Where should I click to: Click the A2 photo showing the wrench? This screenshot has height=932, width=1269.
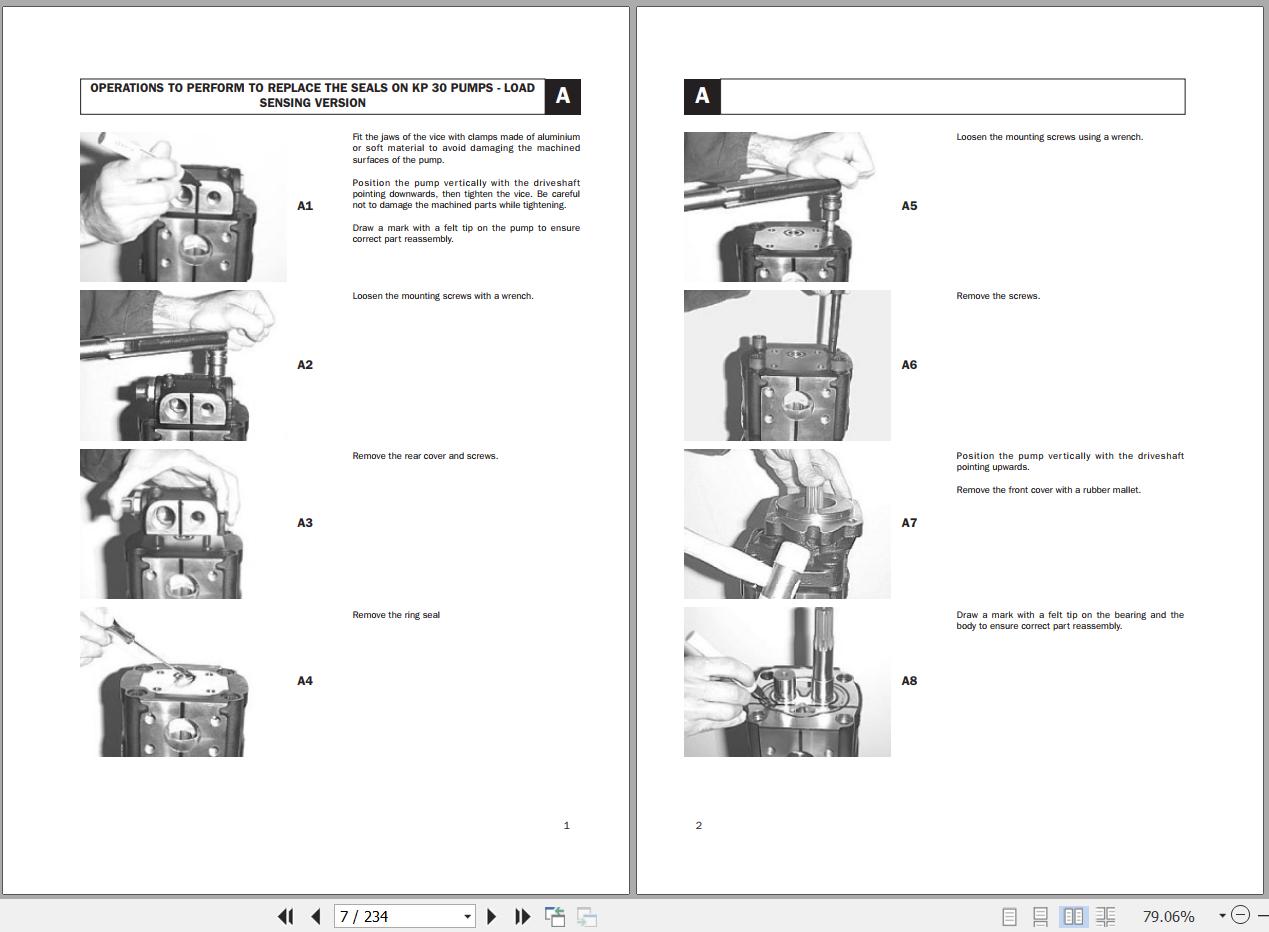[183, 365]
